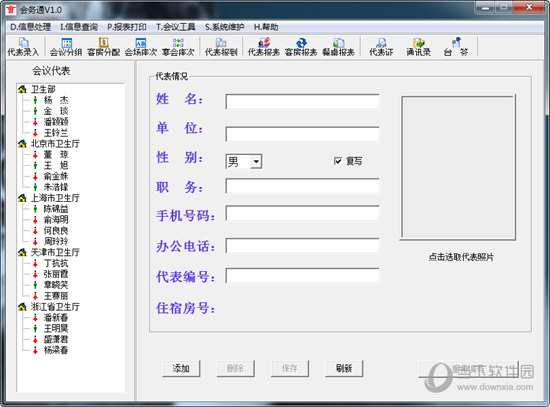This screenshot has height=407, width=550.
Task: Open the 通讯录 address book tool
Action: [418, 47]
